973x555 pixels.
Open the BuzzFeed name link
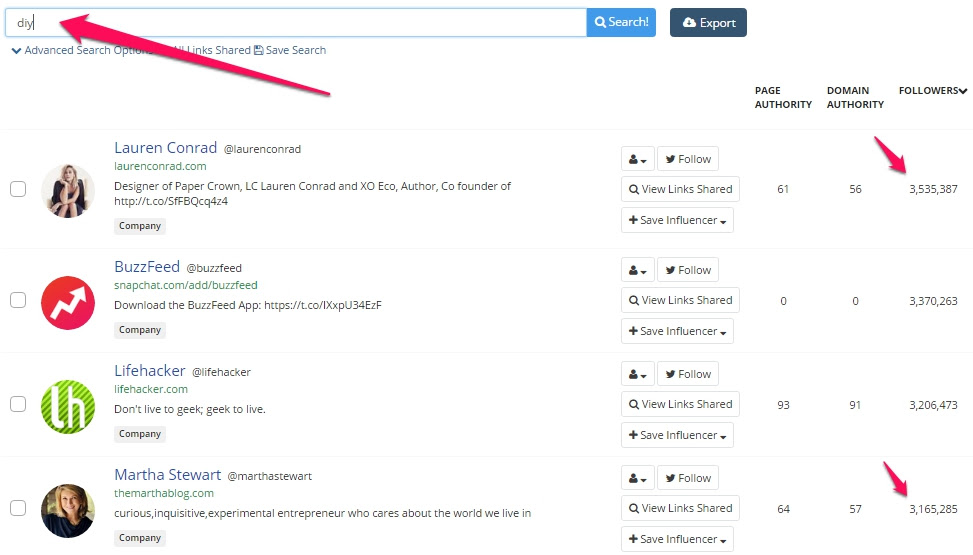(x=147, y=267)
